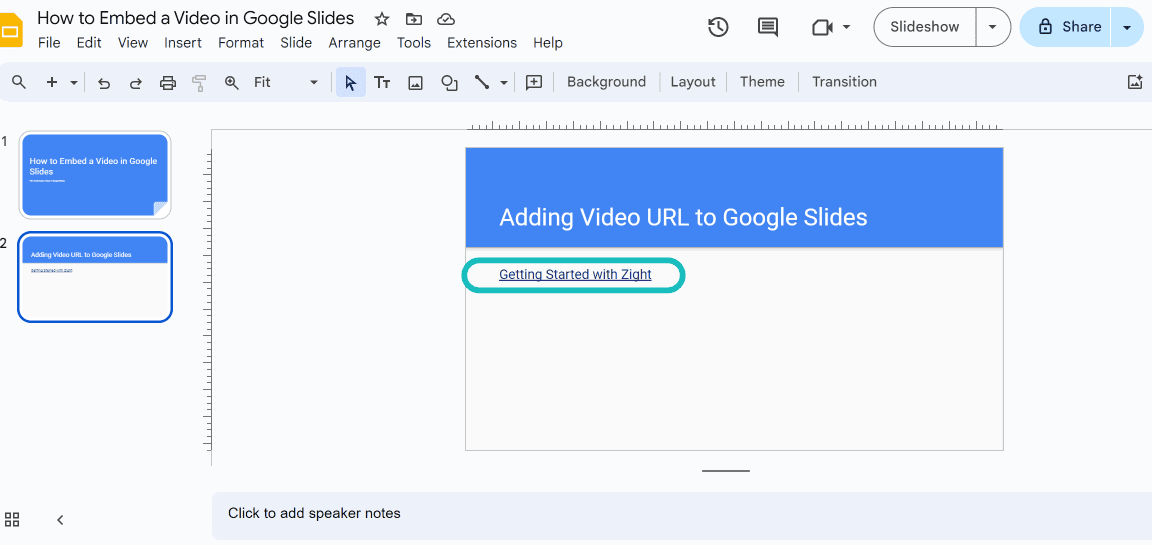Image resolution: width=1152 pixels, height=545 pixels.
Task: Expand the Share options arrow
Action: [x=1128, y=27]
